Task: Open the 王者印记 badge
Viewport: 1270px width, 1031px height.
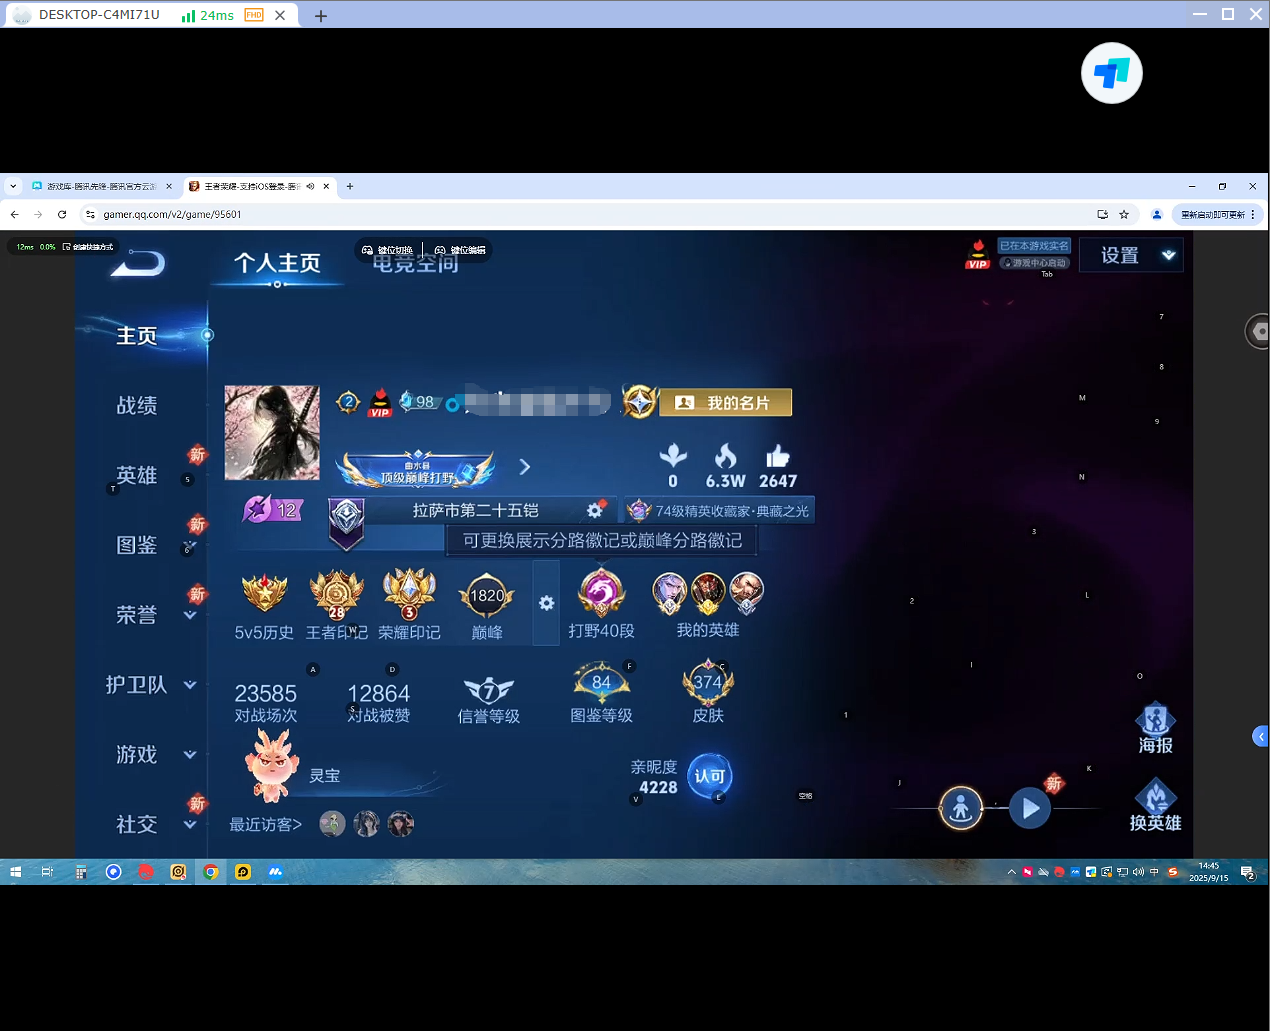Action: pos(337,606)
